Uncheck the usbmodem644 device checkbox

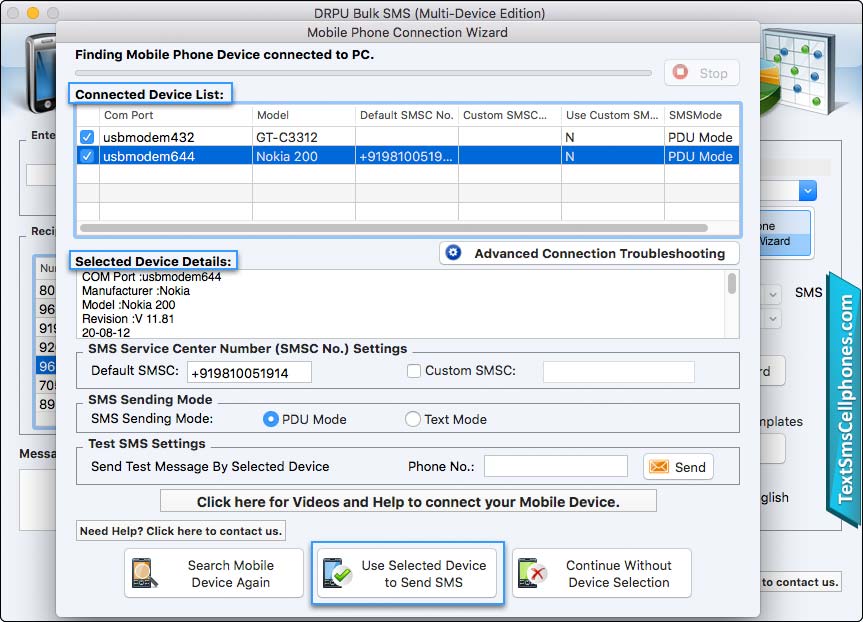tap(87, 156)
